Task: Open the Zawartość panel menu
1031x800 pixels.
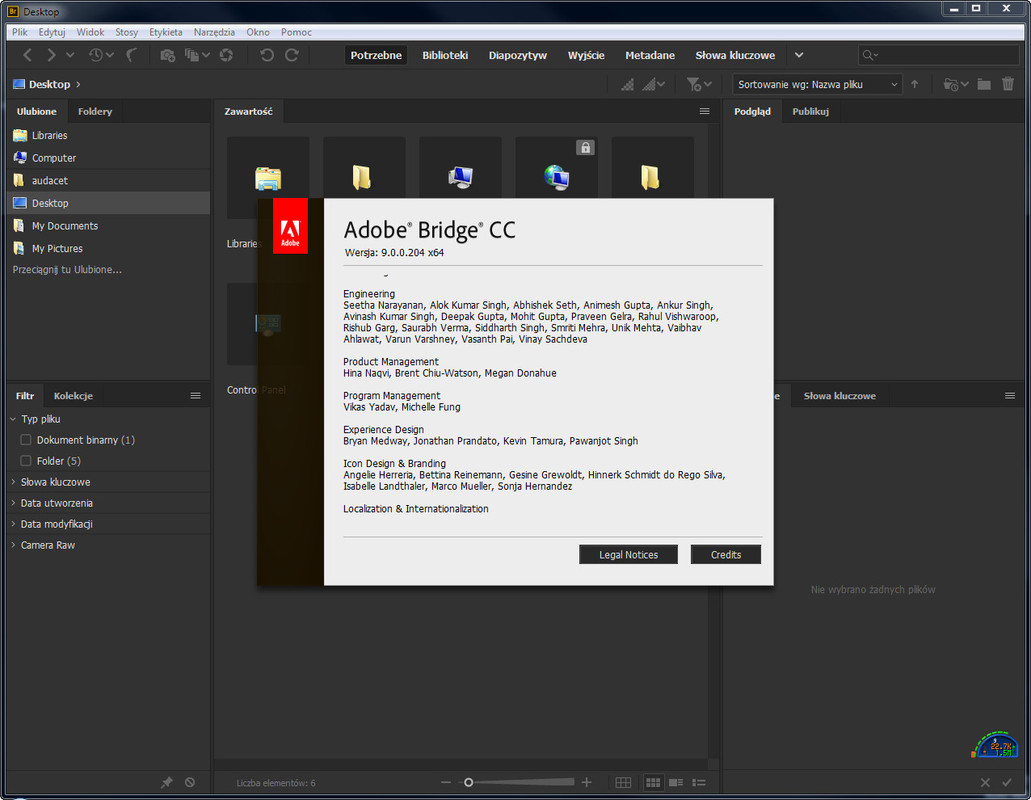Action: coord(704,111)
